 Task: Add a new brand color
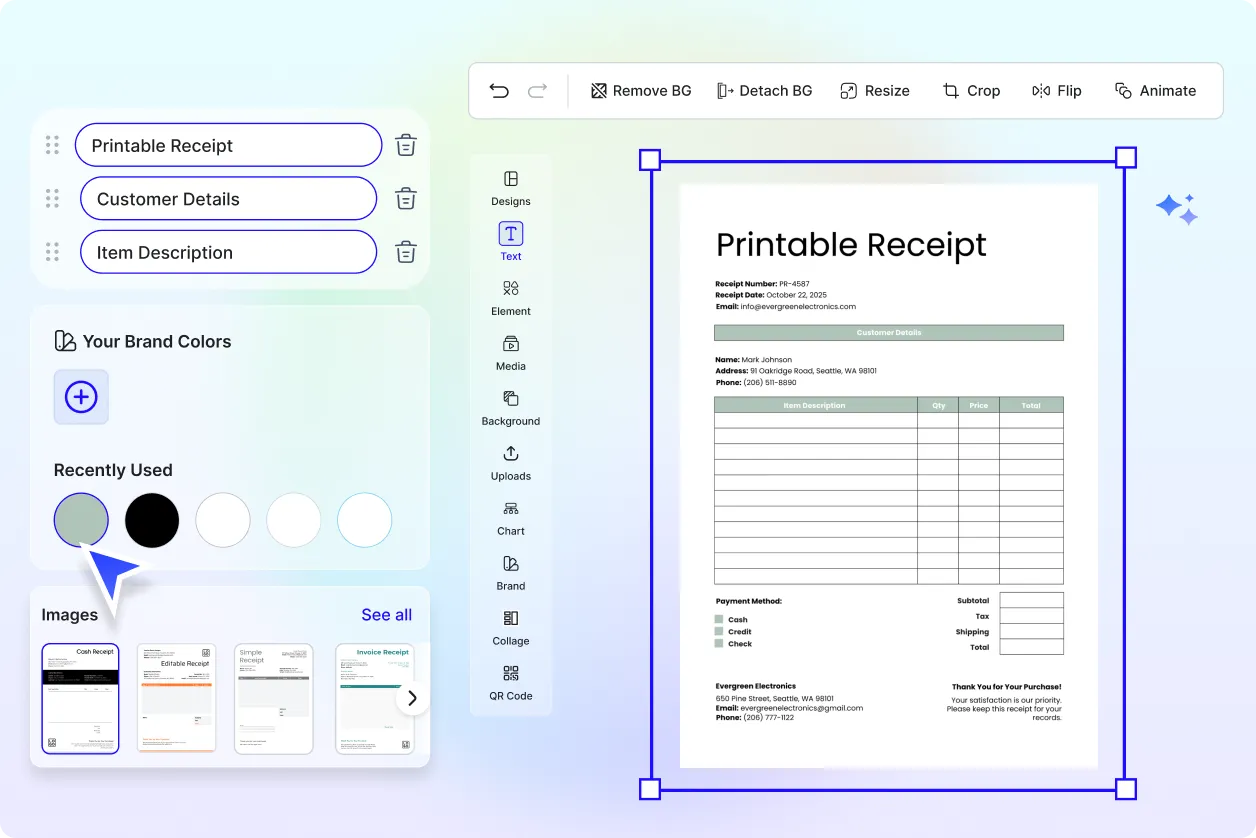click(x=81, y=397)
